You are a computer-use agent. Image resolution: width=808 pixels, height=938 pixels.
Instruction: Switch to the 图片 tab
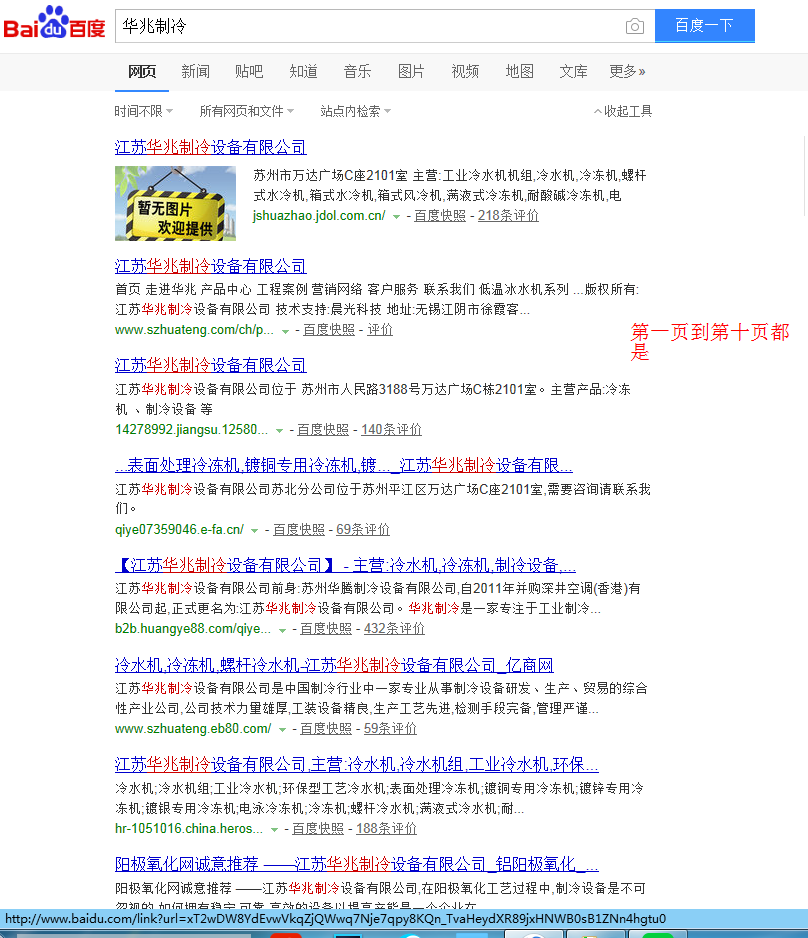pos(411,72)
